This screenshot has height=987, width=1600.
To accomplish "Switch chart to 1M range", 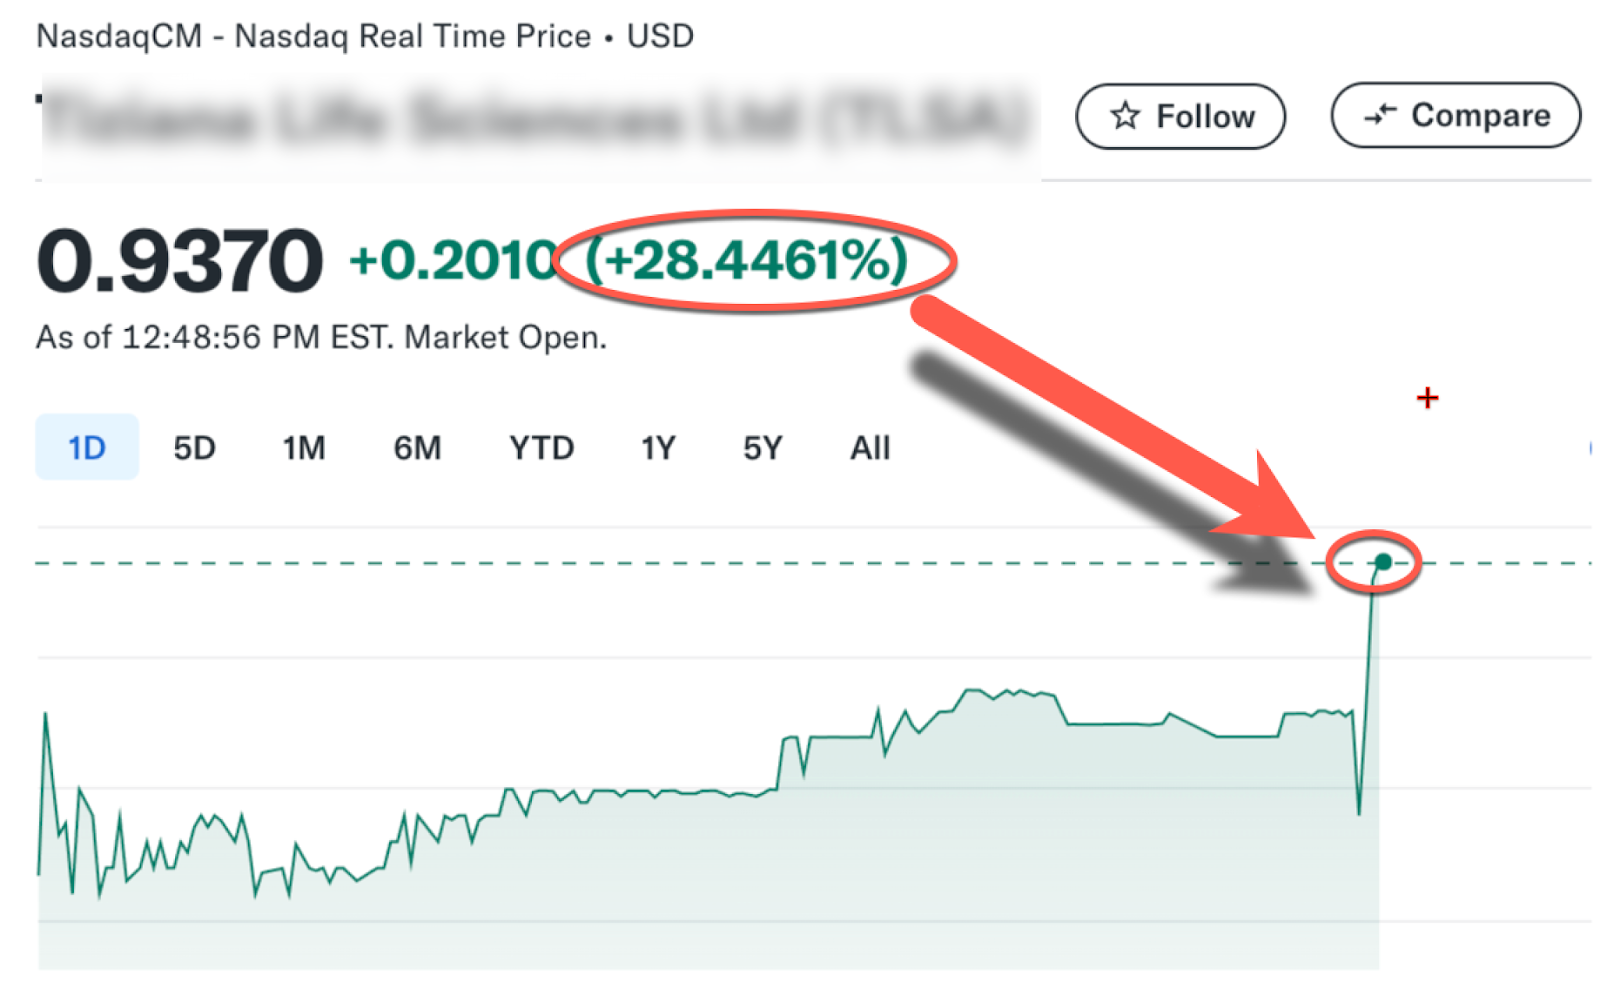I will [303, 447].
